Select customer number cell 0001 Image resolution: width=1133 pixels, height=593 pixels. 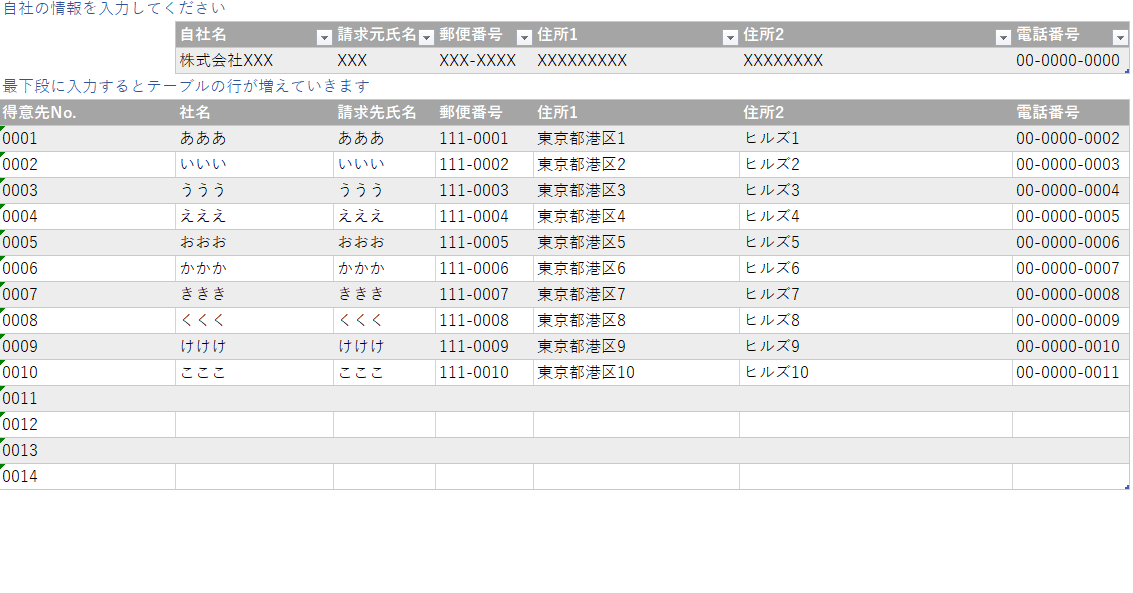[x=20, y=138]
